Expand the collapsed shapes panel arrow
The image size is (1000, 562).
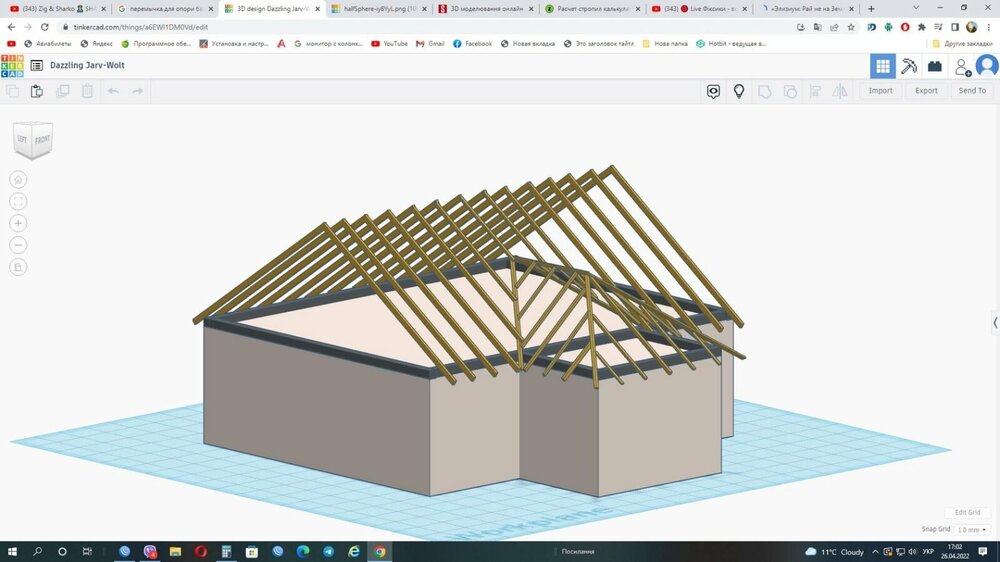995,322
